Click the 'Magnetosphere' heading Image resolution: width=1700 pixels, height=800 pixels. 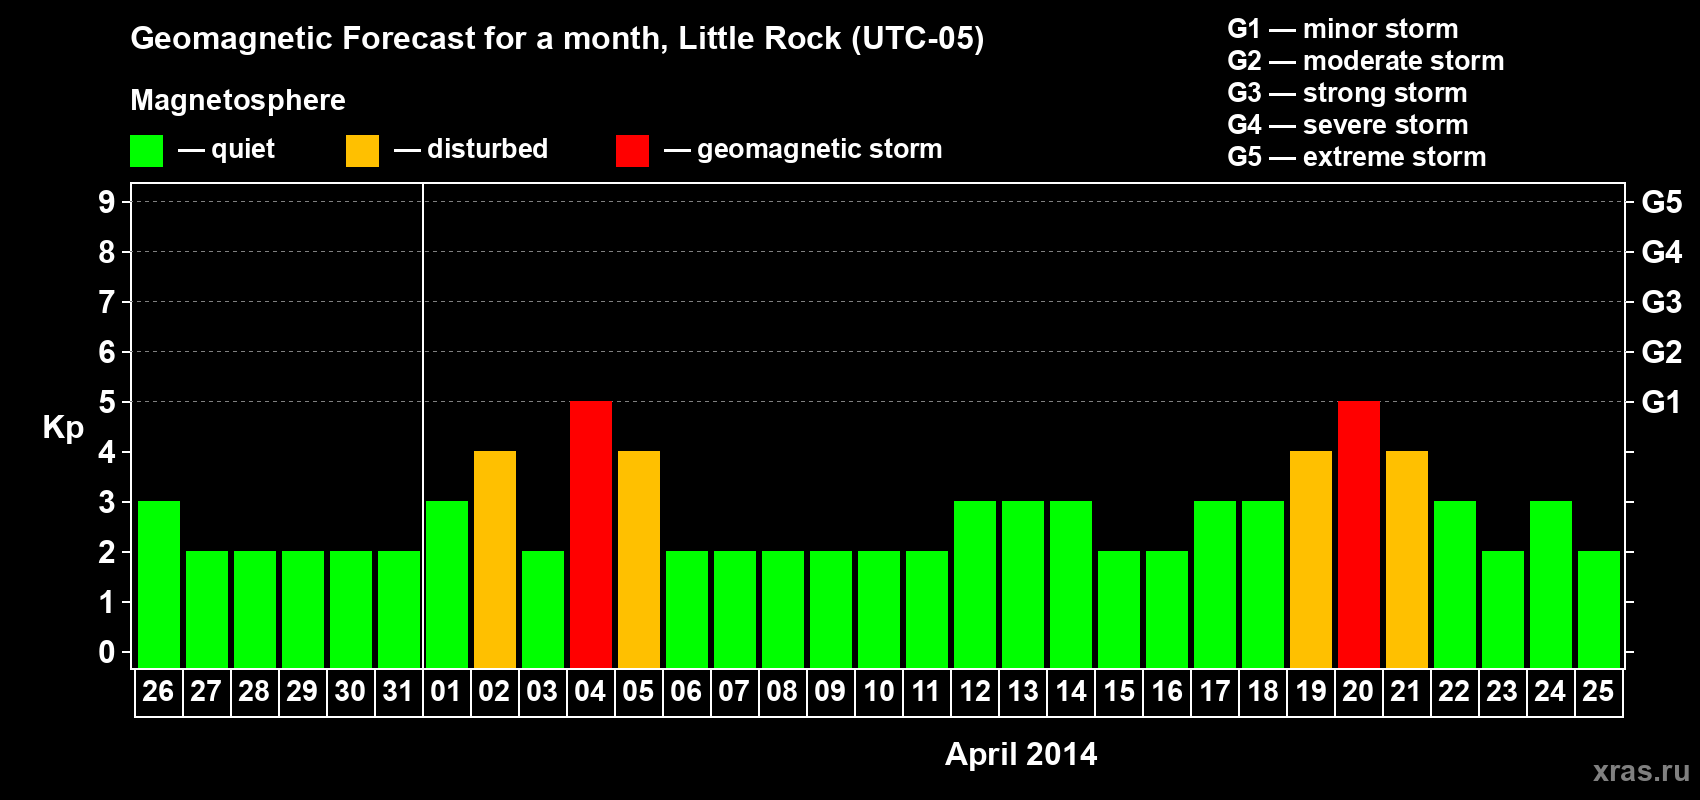tap(238, 100)
